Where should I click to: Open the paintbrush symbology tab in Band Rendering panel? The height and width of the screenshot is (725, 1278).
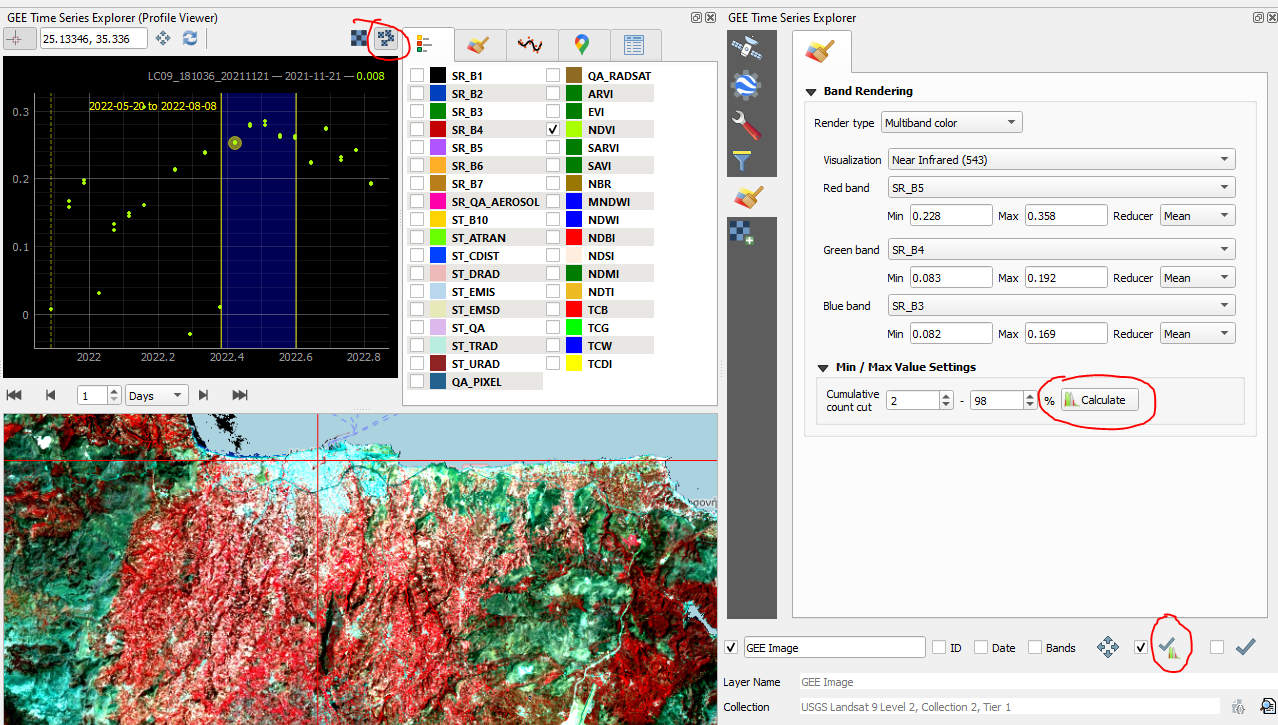821,49
